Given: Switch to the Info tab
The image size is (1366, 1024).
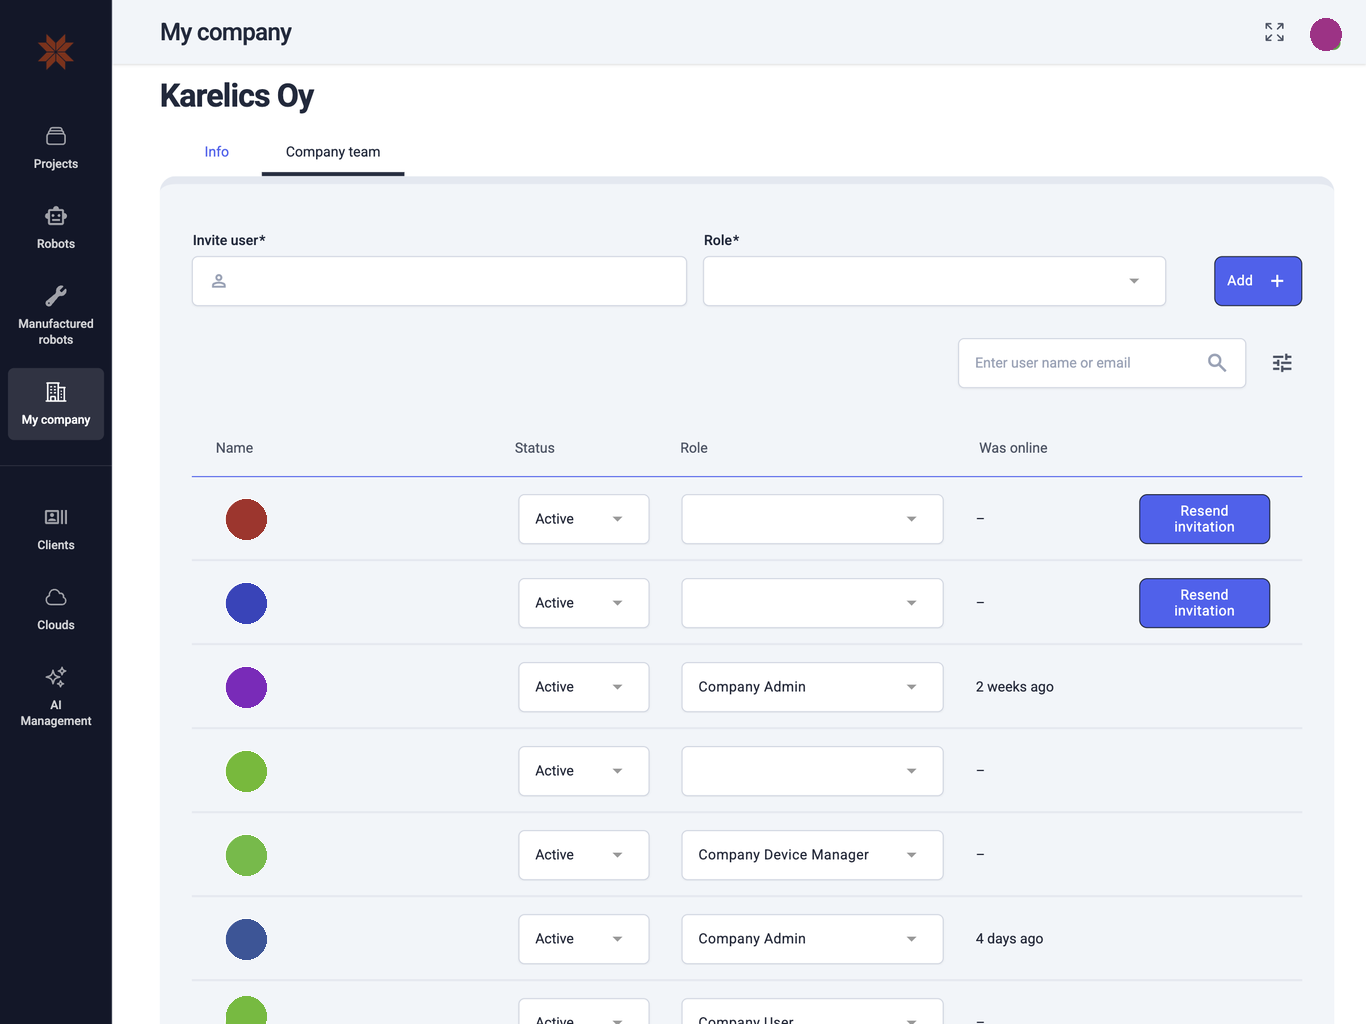Looking at the screenshot, I should click(217, 152).
